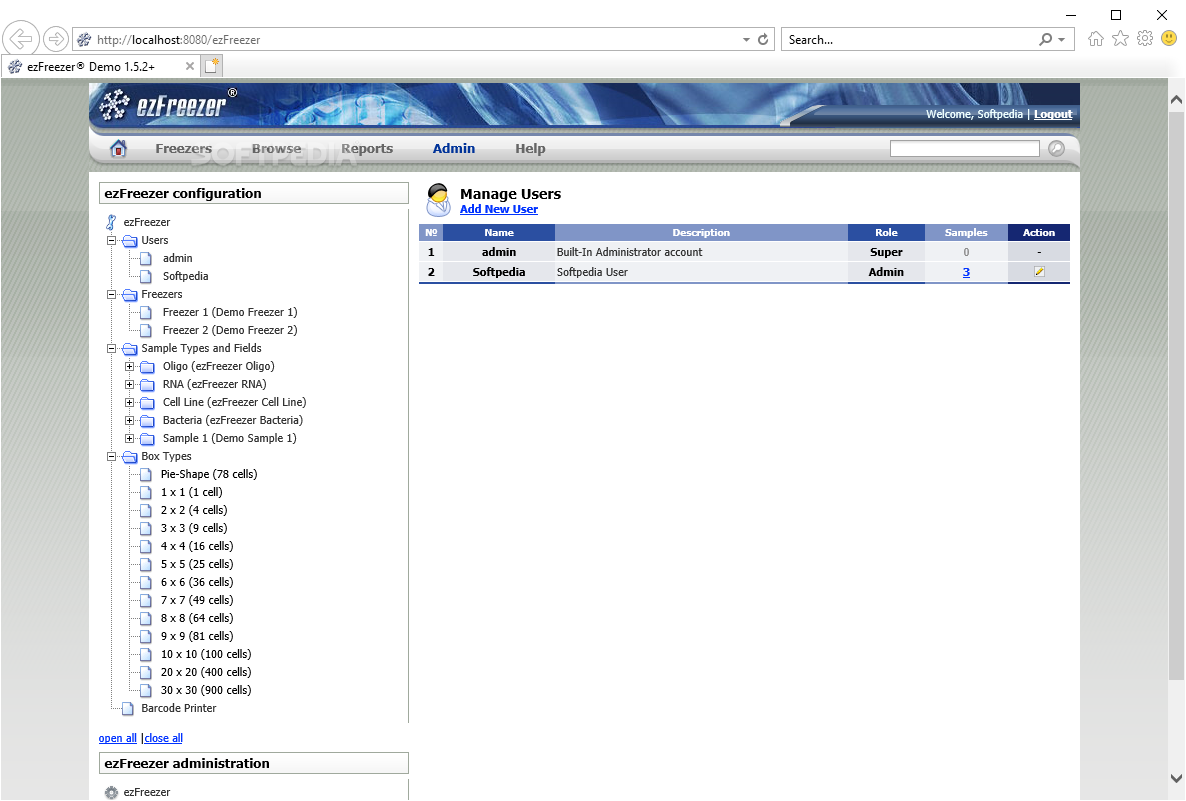This screenshot has height=801, width=1186.
Task: Click the ezFreezer search input field
Action: click(964, 149)
